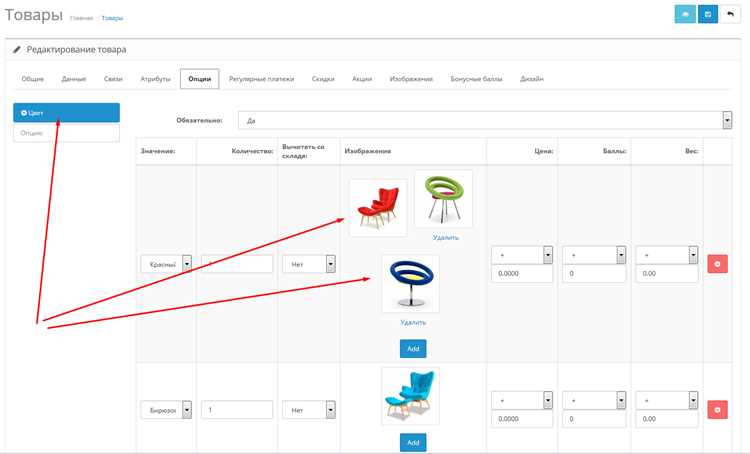The width and height of the screenshot is (750, 454).
Task: Click Add button in Бирюзовый row
Action: tap(413, 443)
